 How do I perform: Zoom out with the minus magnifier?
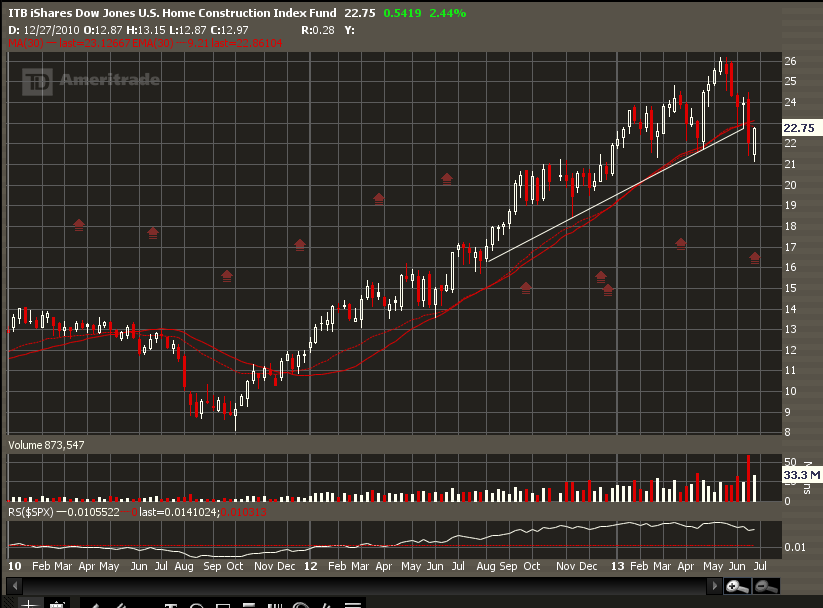766,586
